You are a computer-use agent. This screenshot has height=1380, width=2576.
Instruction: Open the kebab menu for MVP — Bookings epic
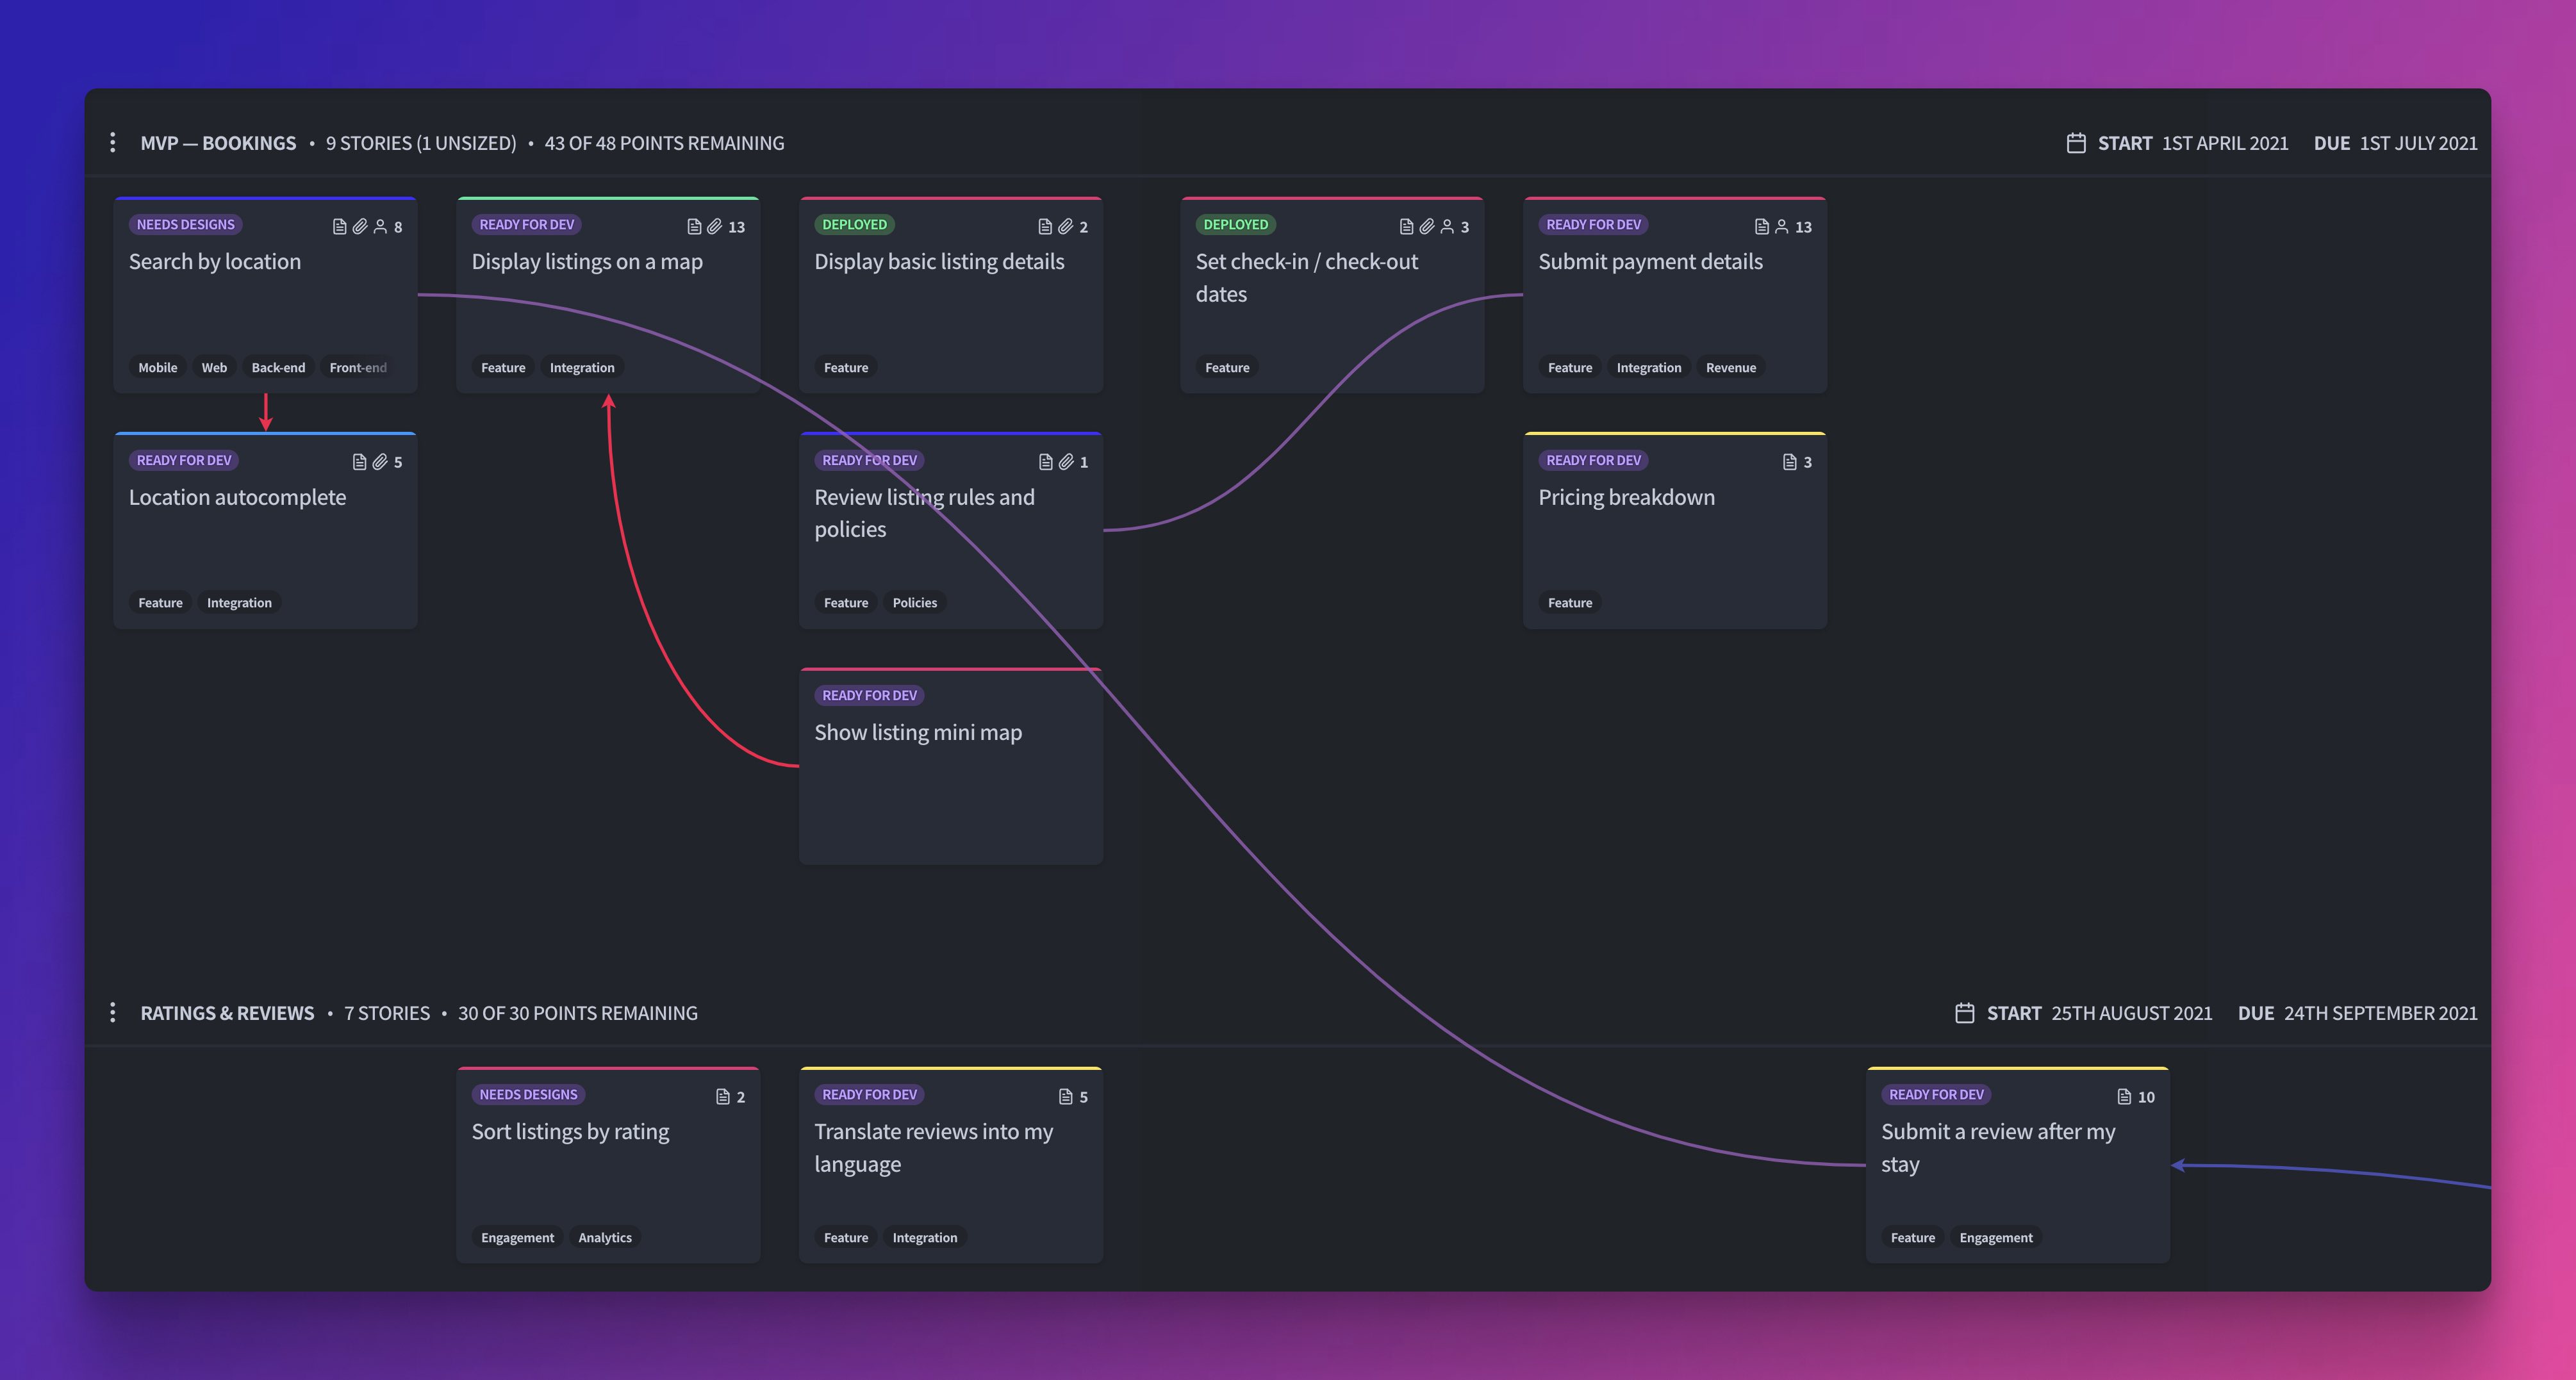(112, 142)
